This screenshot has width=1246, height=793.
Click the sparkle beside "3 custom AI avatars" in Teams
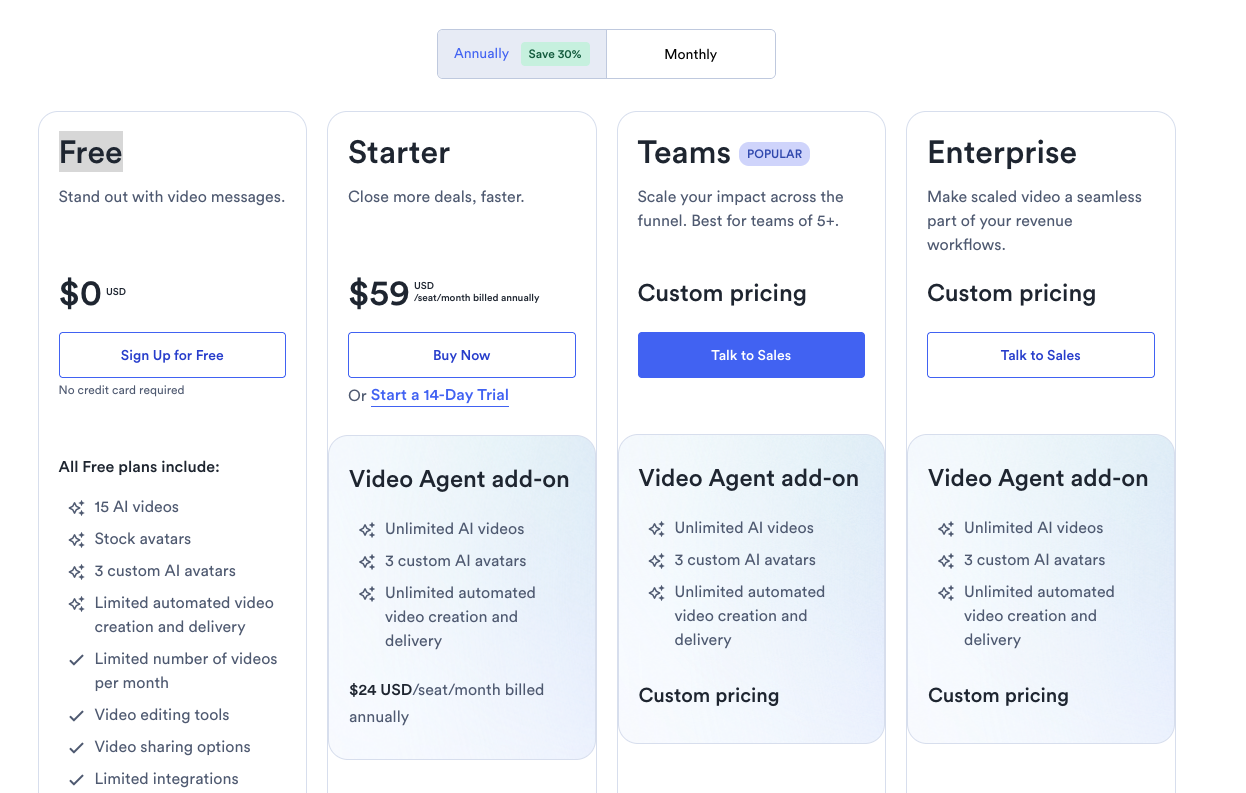point(656,560)
